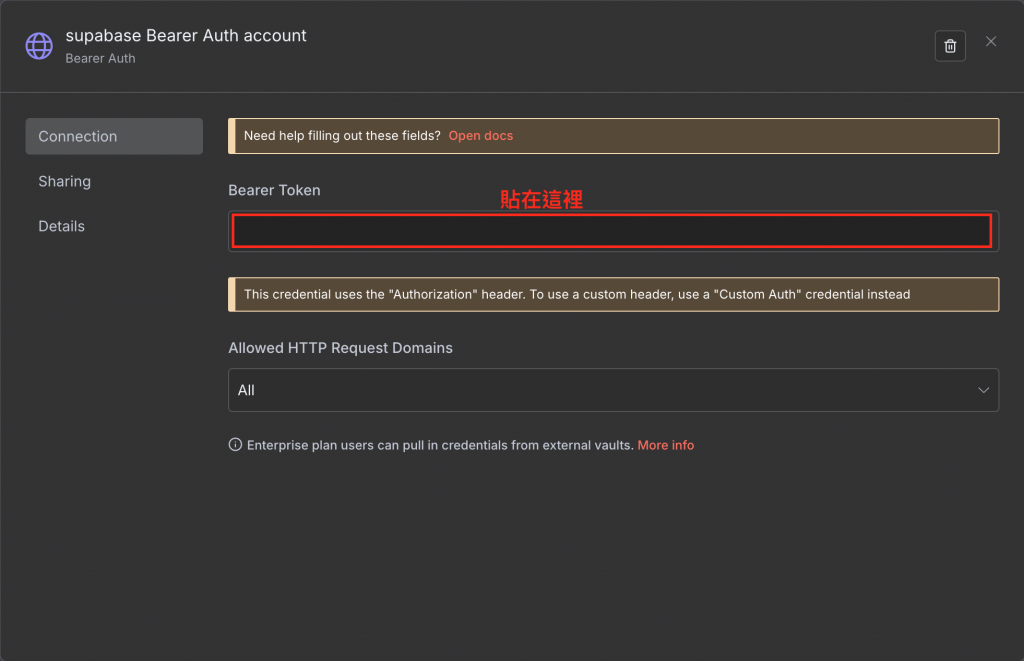Follow the Open docs link
Image resolution: width=1024 pixels, height=661 pixels.
[x=481, y=136]
